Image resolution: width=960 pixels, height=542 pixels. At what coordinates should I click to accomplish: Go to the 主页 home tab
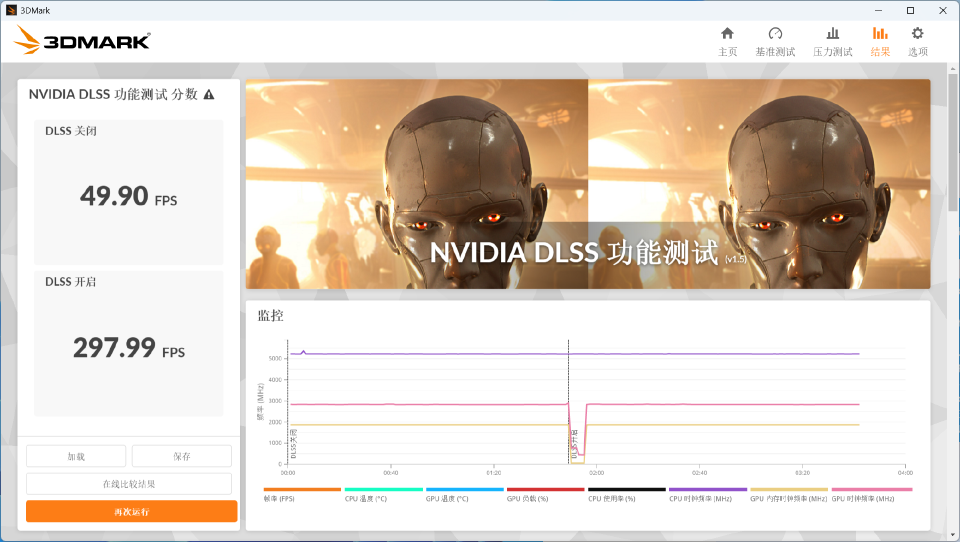point(727,42)
